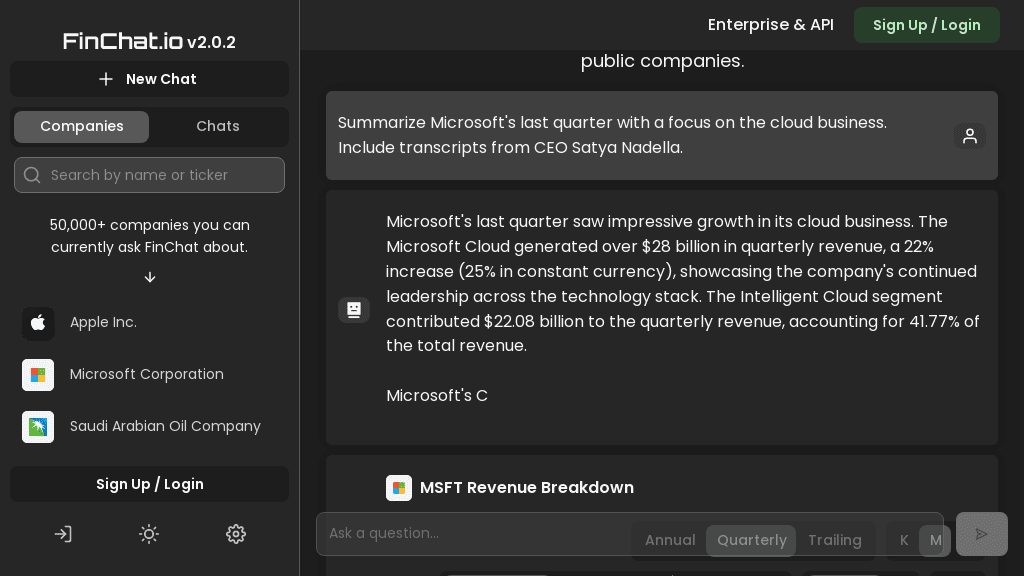1024x576 pixels.
Task: Expand company list with down arrow
Action: (x=150, y=277)
